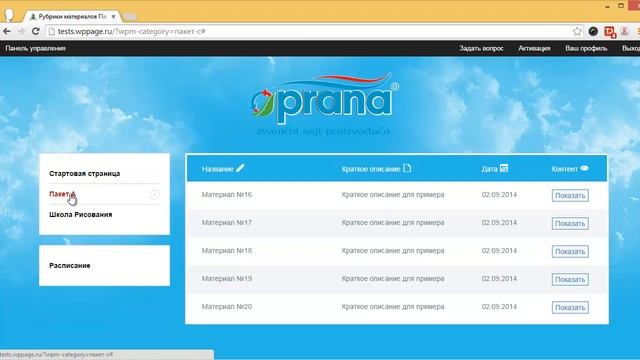640x360 pixels.
Task: Show content for Материал №17
Action: coord(570,223)
